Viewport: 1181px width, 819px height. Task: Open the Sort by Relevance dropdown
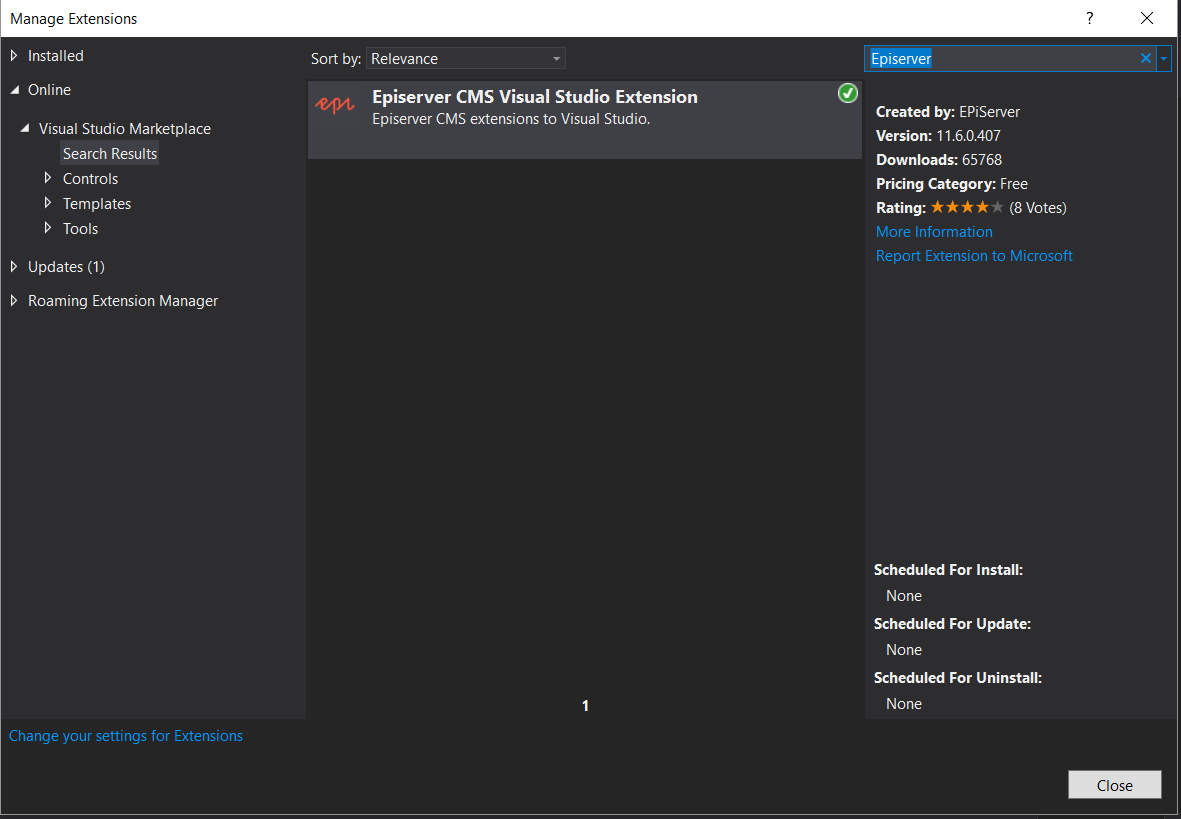click(465, 59)
